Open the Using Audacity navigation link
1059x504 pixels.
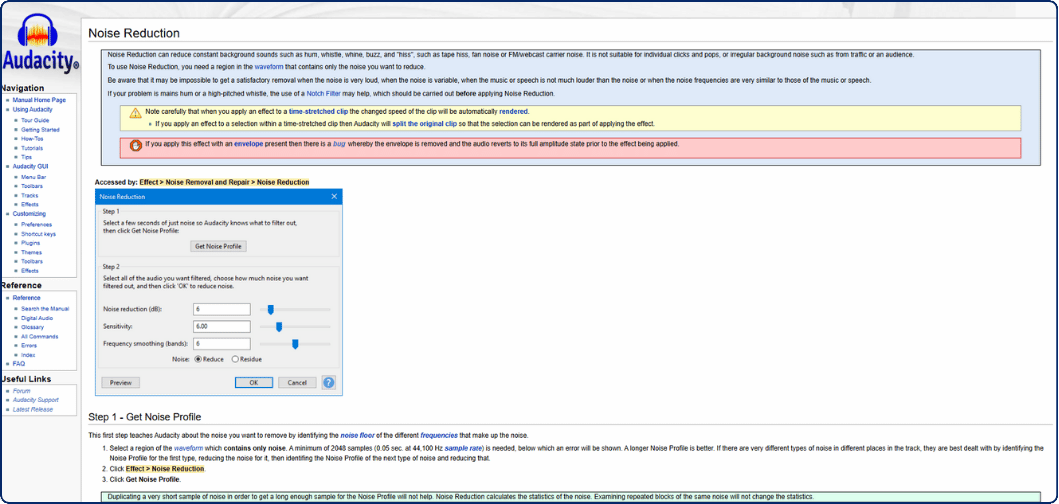(32, 109)
